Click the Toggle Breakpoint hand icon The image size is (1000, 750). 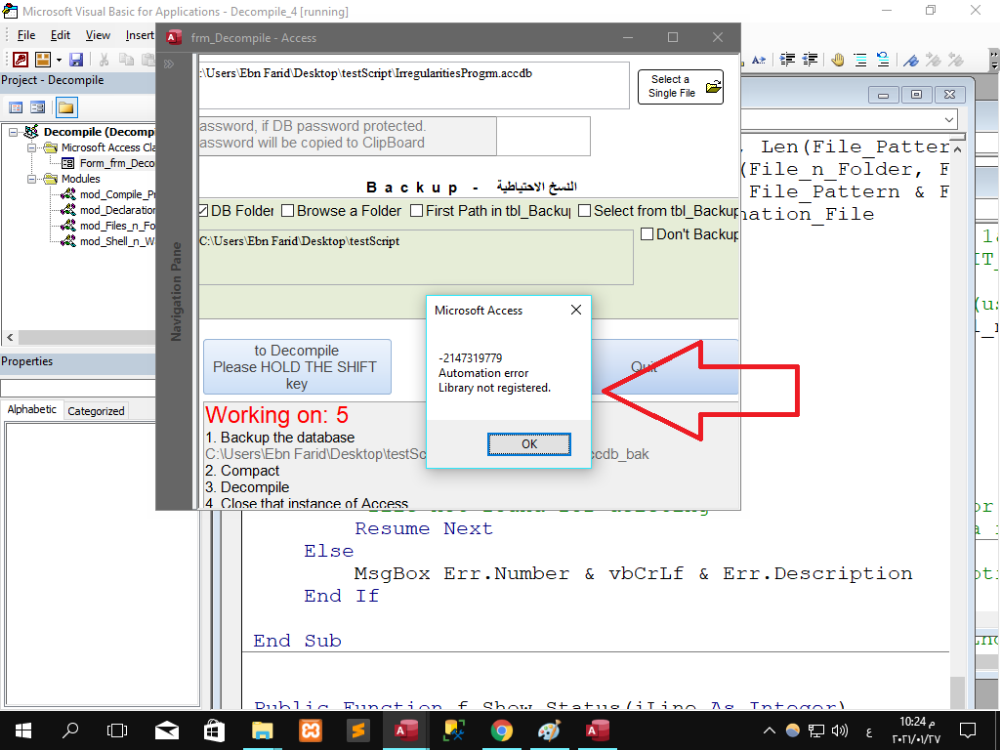[838, 60]
